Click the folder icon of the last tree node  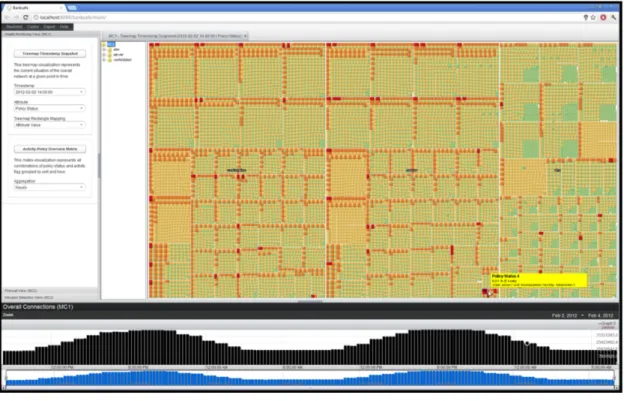[110, 60]
